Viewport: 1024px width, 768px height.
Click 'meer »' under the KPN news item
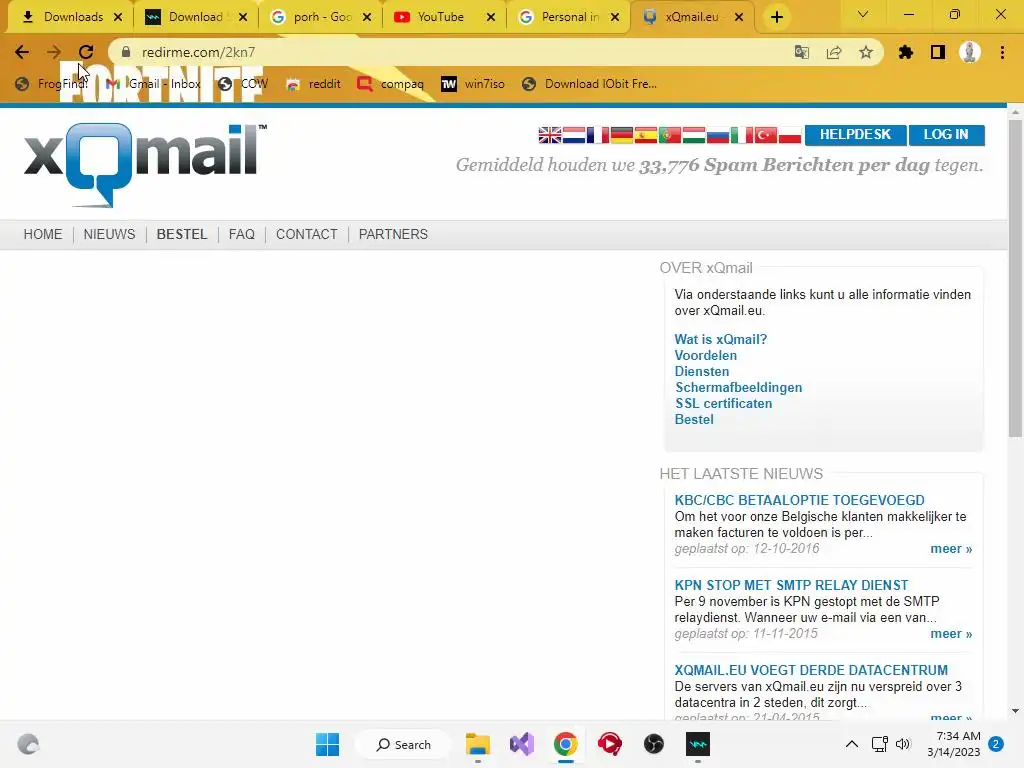pyautogui.click(x=951, y=633)
